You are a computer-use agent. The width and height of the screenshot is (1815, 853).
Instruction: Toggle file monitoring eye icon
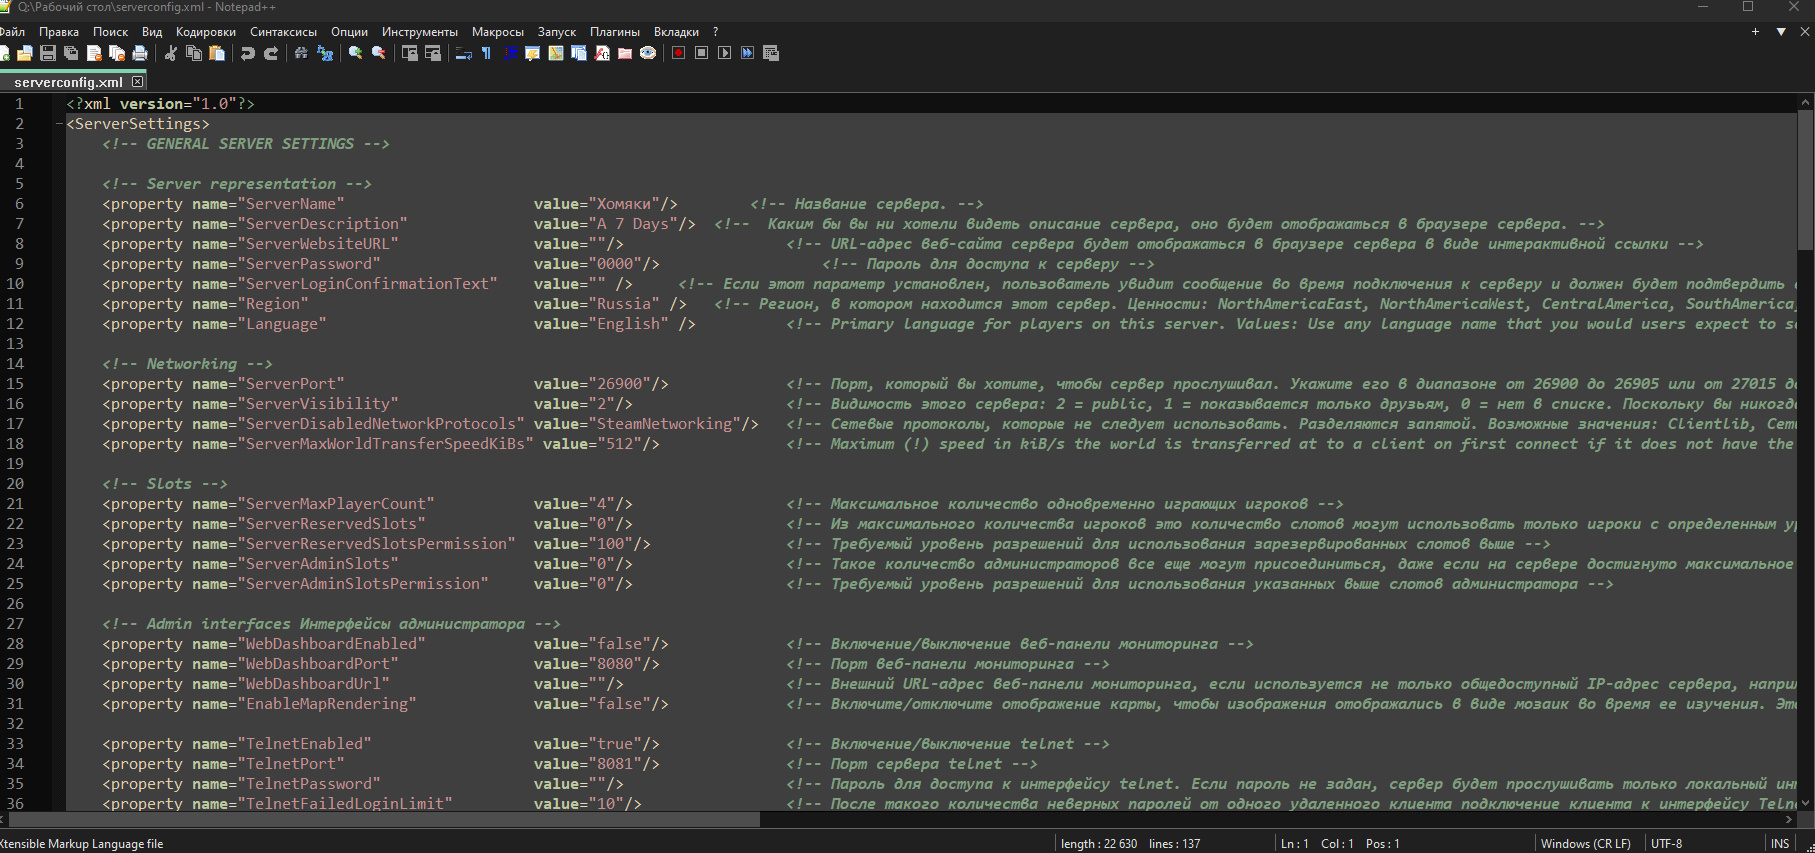648,53
